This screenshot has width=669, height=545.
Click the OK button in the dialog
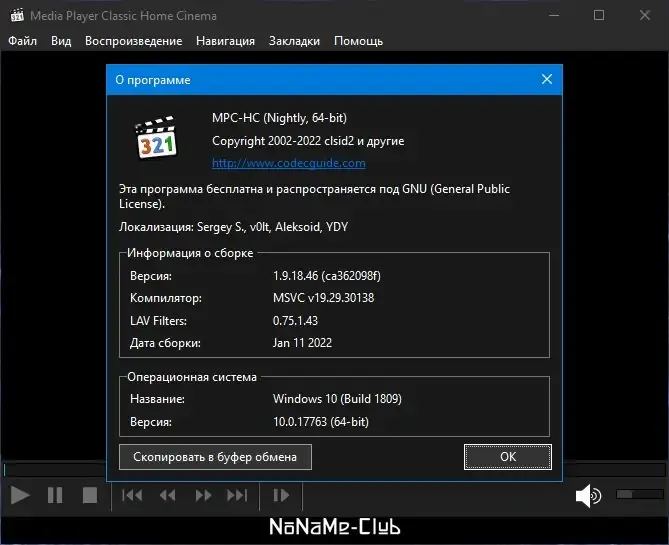tap(508, 457)
